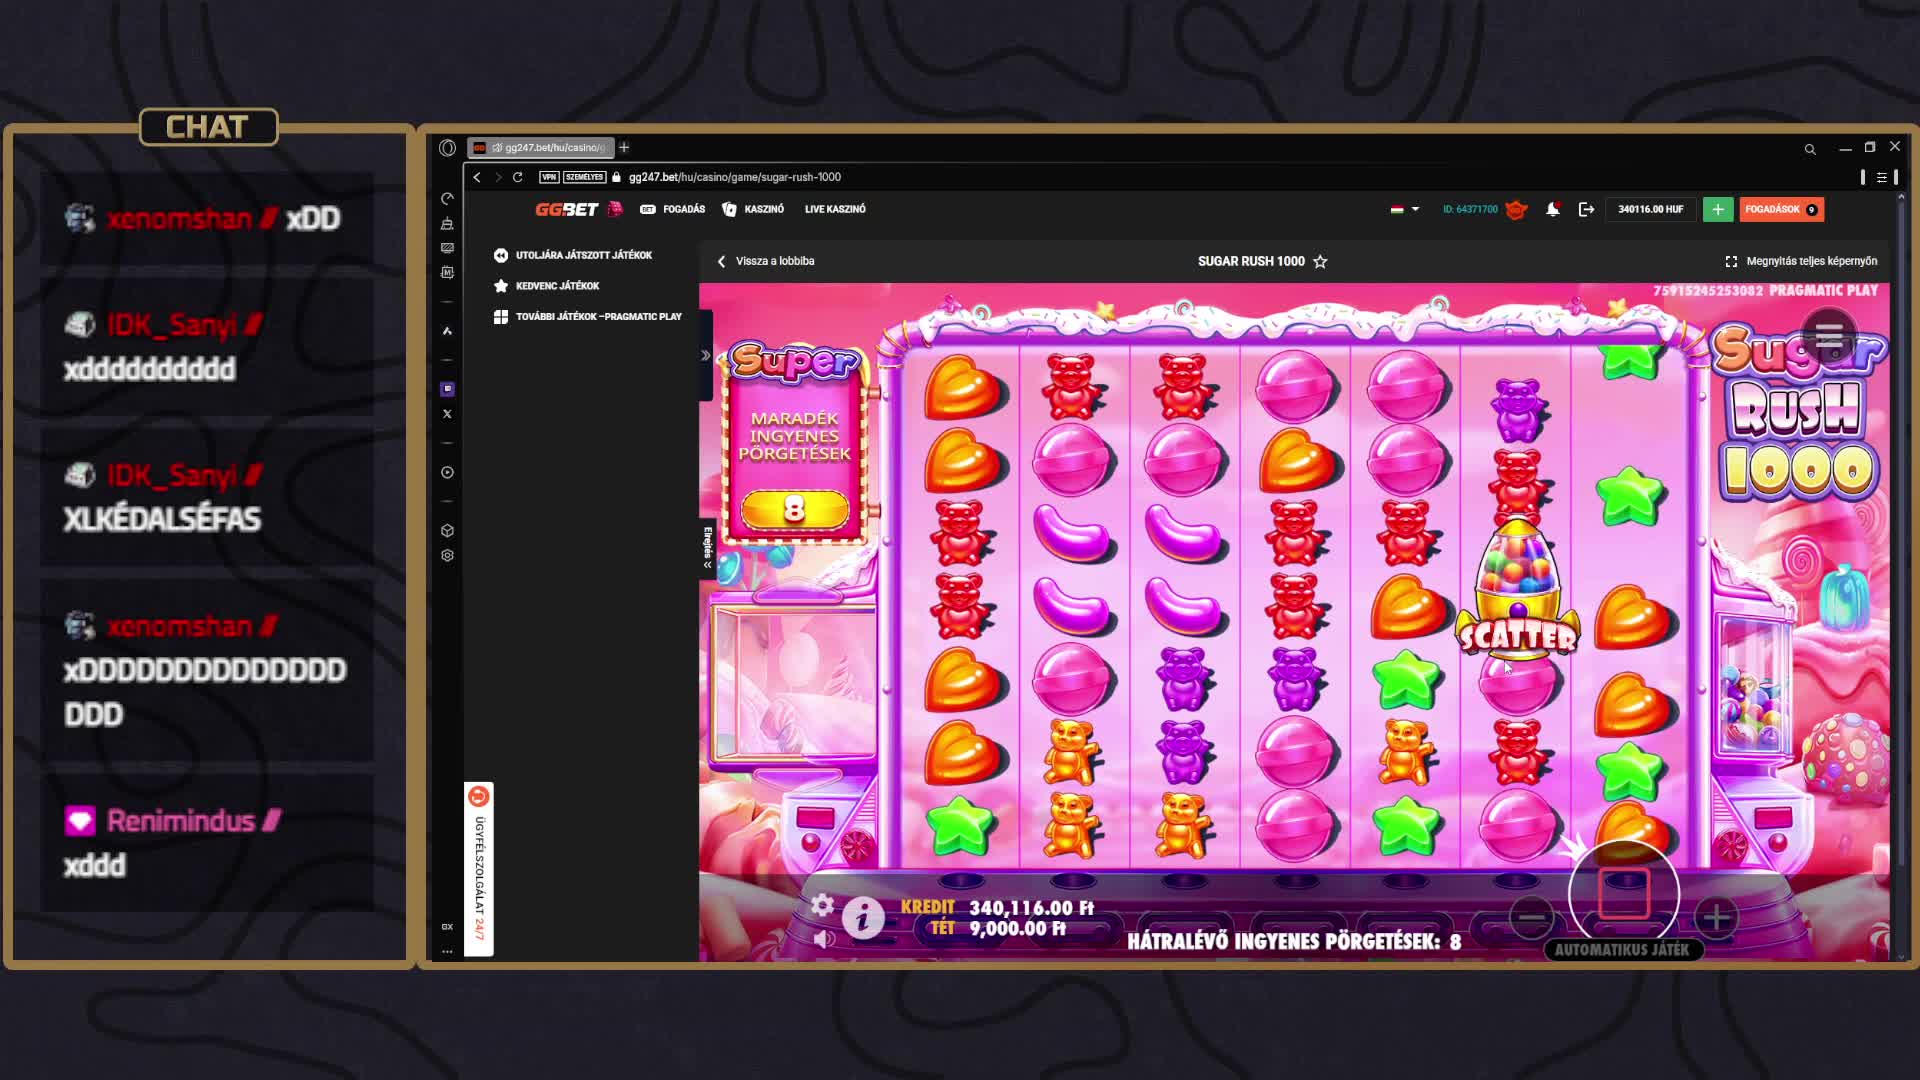
Task: Click the Renimindus chat username
Action: [181, 821]
